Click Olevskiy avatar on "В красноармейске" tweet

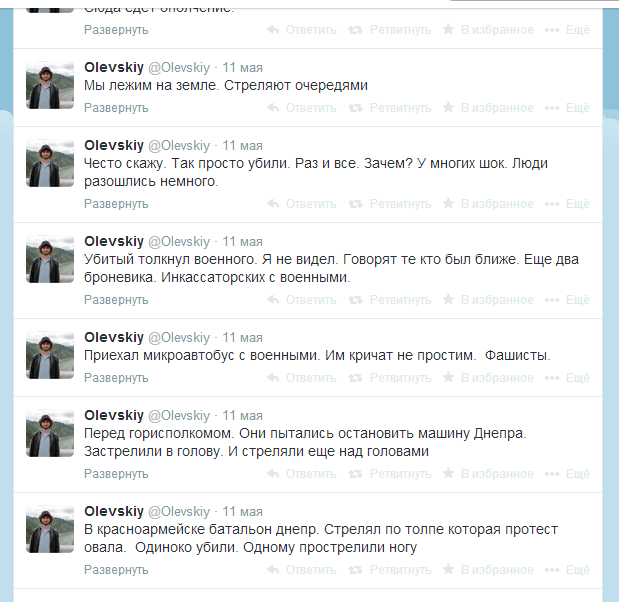(x=50, y=529)
